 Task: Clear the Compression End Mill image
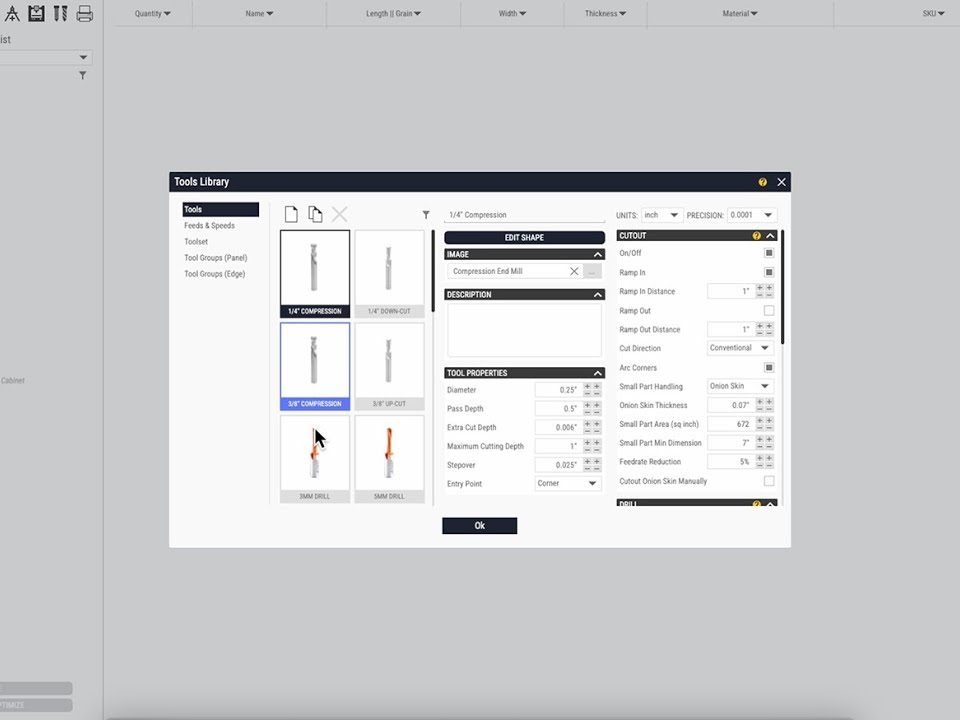[574, 271]
